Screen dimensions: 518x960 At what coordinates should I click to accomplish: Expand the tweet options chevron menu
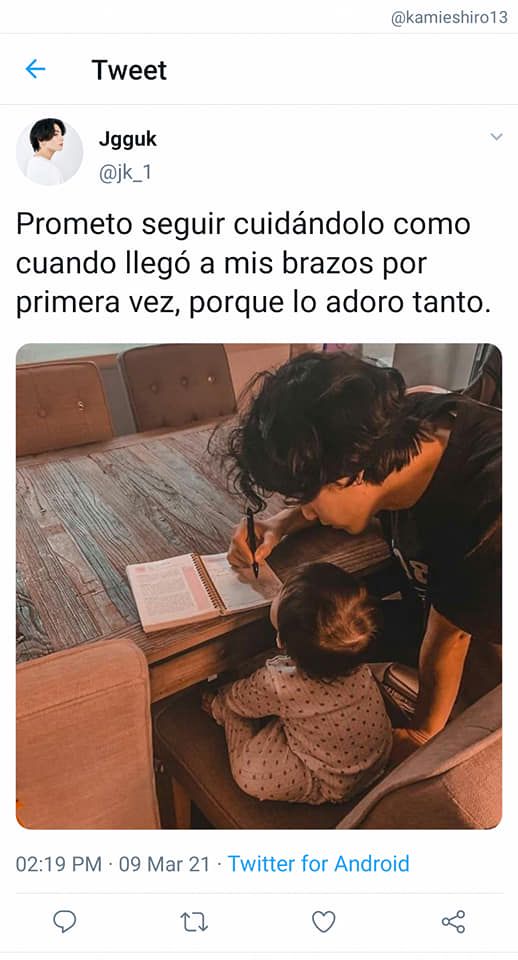497,137
